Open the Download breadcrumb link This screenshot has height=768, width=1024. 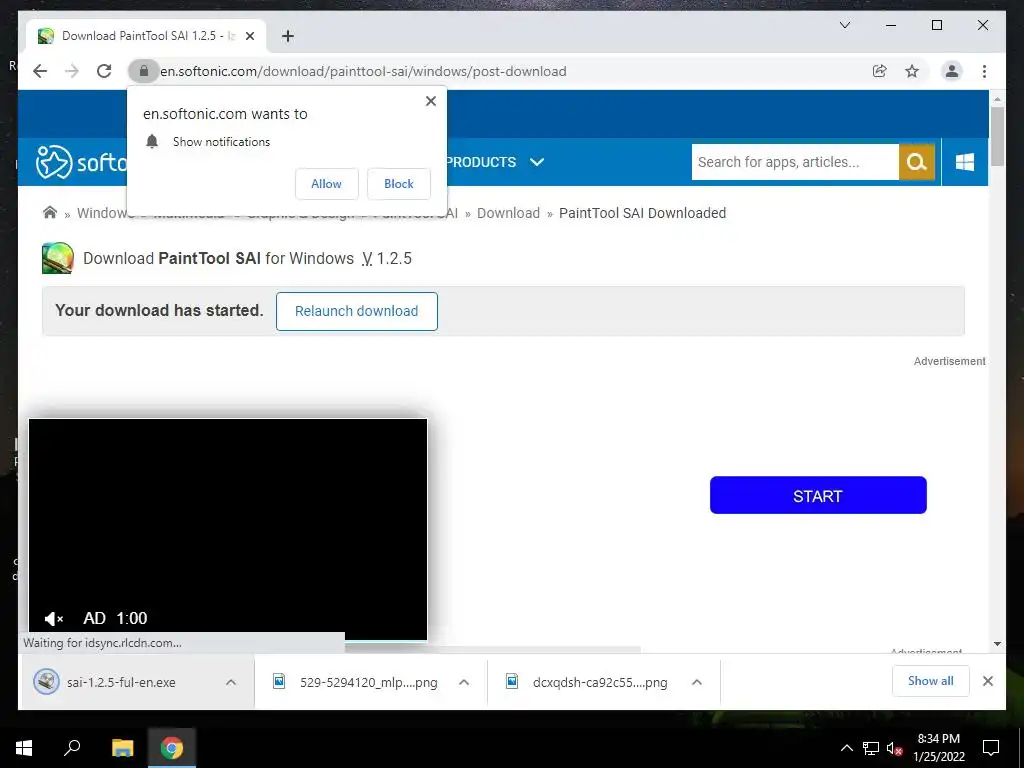[x=508, y=213]
